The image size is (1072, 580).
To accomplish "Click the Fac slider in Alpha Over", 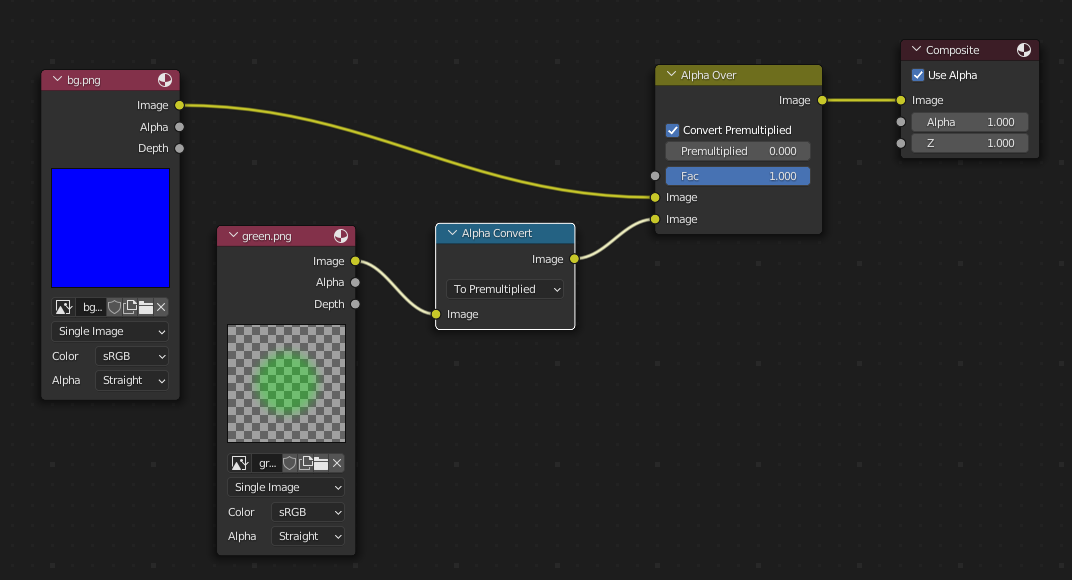I will (738, 176).
